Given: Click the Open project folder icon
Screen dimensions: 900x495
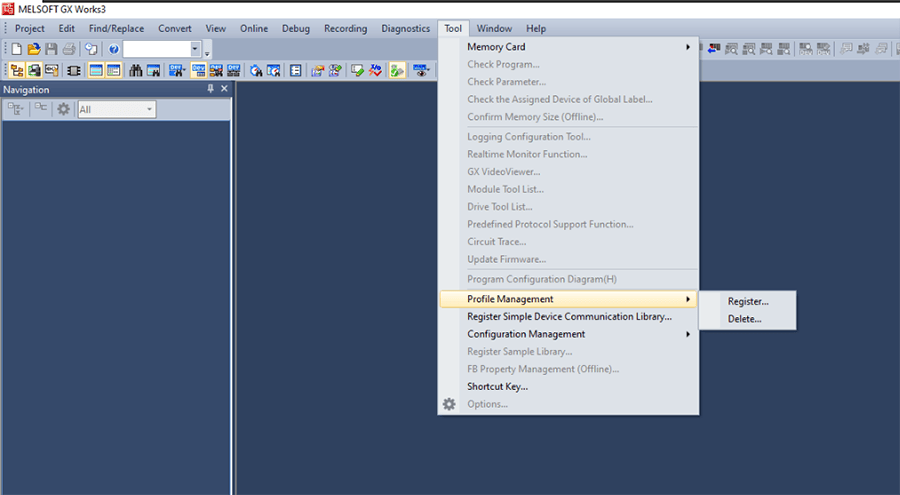Looking at the screenshot, I should (x=34, y=49).
